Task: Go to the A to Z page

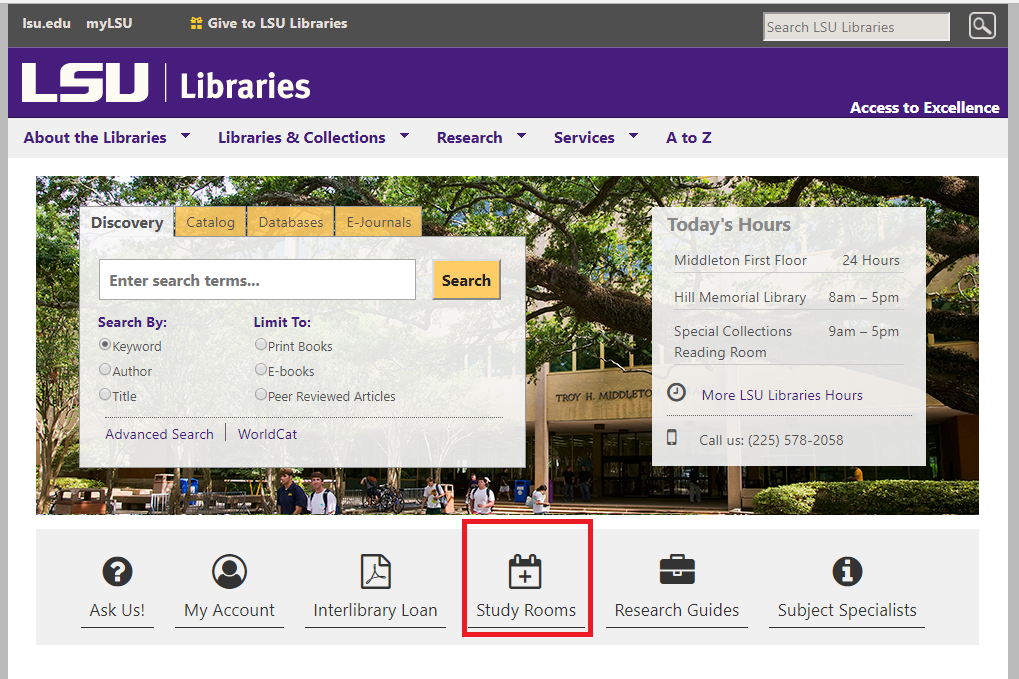Action: [x=689, y=138]
